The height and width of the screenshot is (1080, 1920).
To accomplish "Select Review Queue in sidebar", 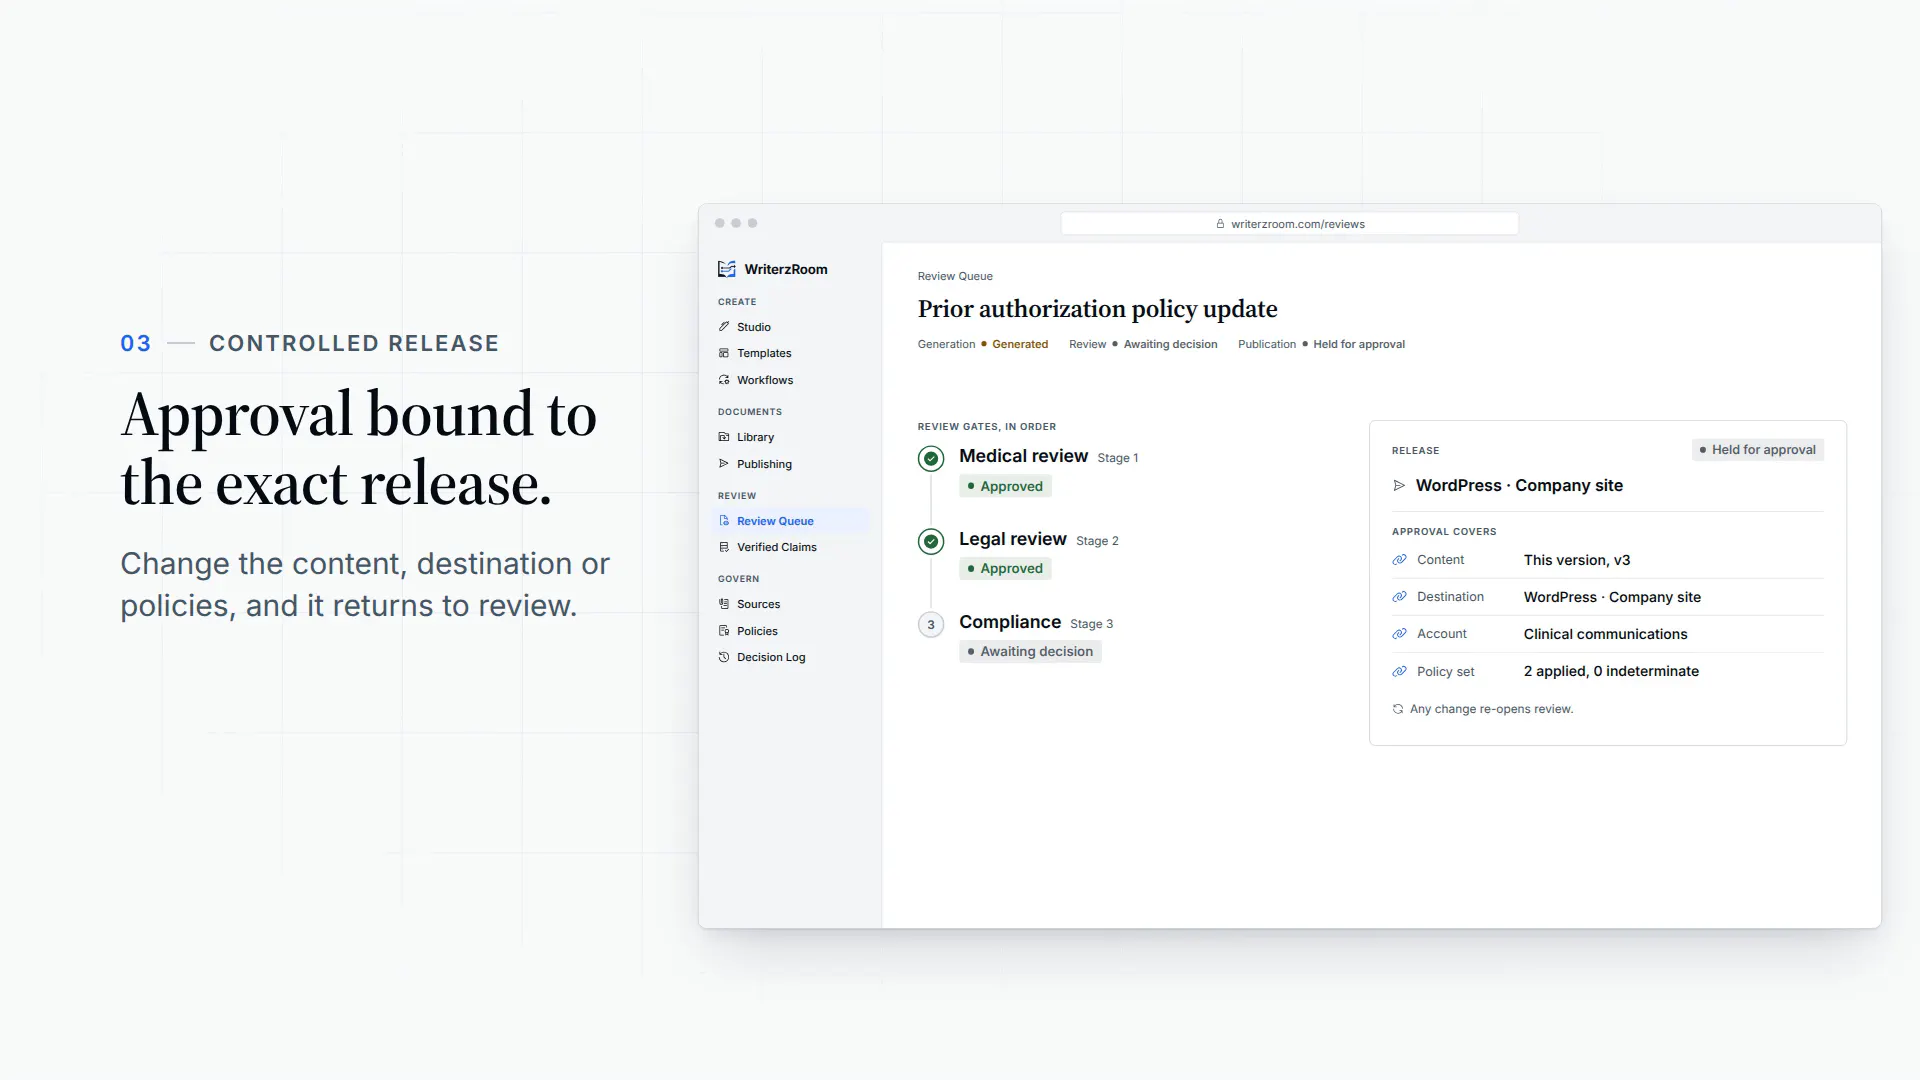I will coord(790,521).
